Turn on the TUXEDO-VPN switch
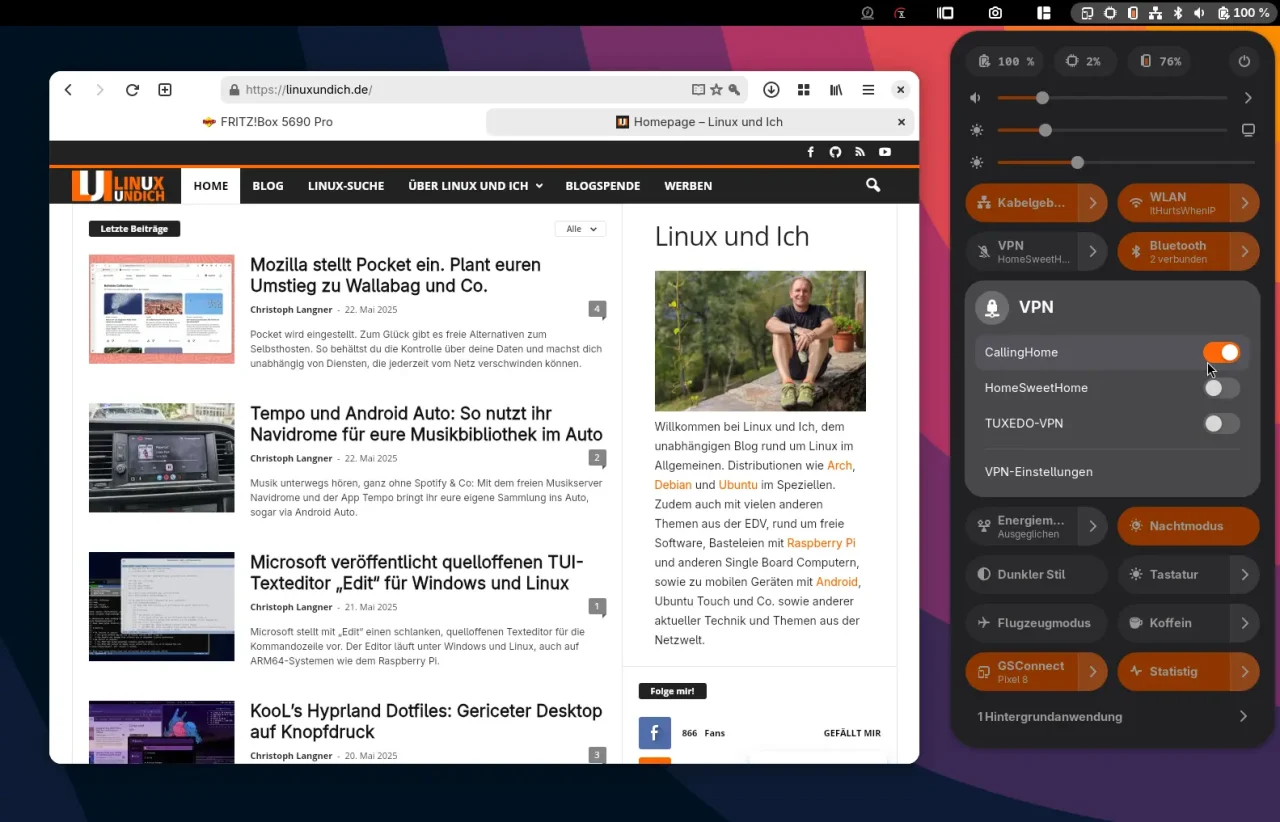1280x822 pixels. point(1221,424)
